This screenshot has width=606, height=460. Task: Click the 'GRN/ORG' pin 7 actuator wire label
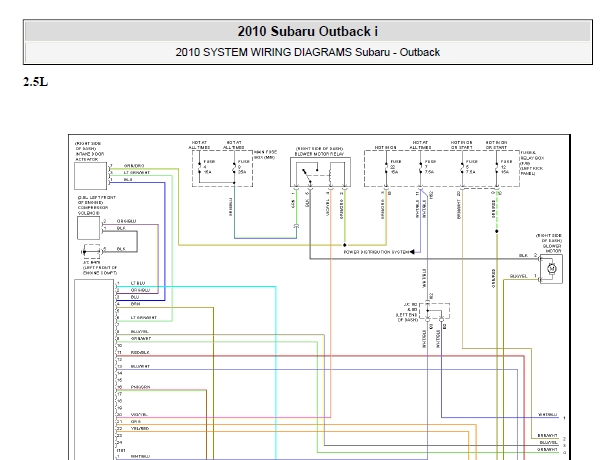pos(134,166)
